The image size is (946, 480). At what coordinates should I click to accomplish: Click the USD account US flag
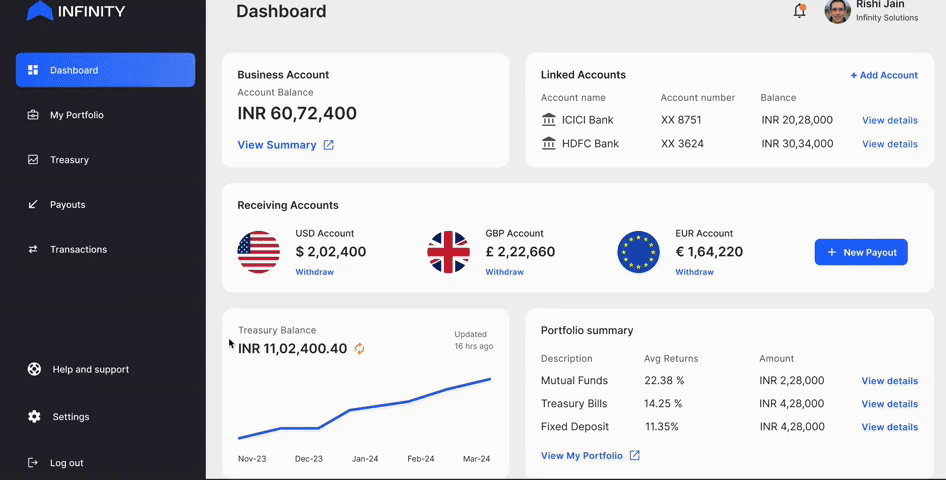(258, 252)
